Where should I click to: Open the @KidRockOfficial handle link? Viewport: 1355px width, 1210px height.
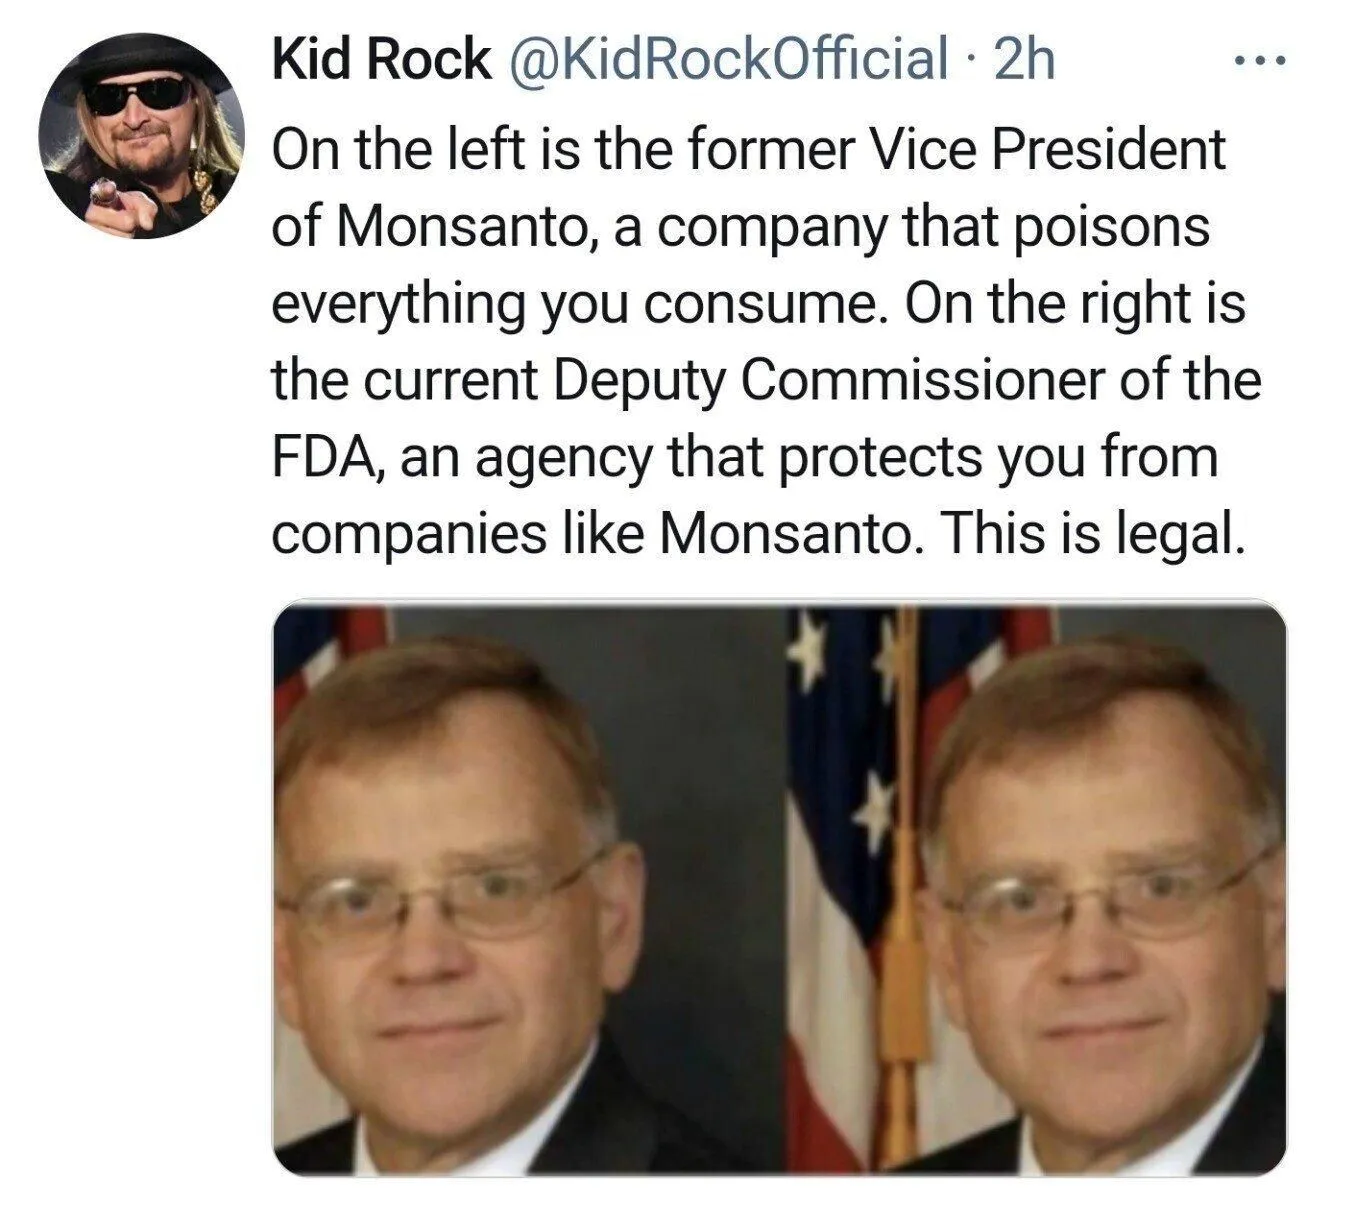pyautogui.click(x=728, y=60)
